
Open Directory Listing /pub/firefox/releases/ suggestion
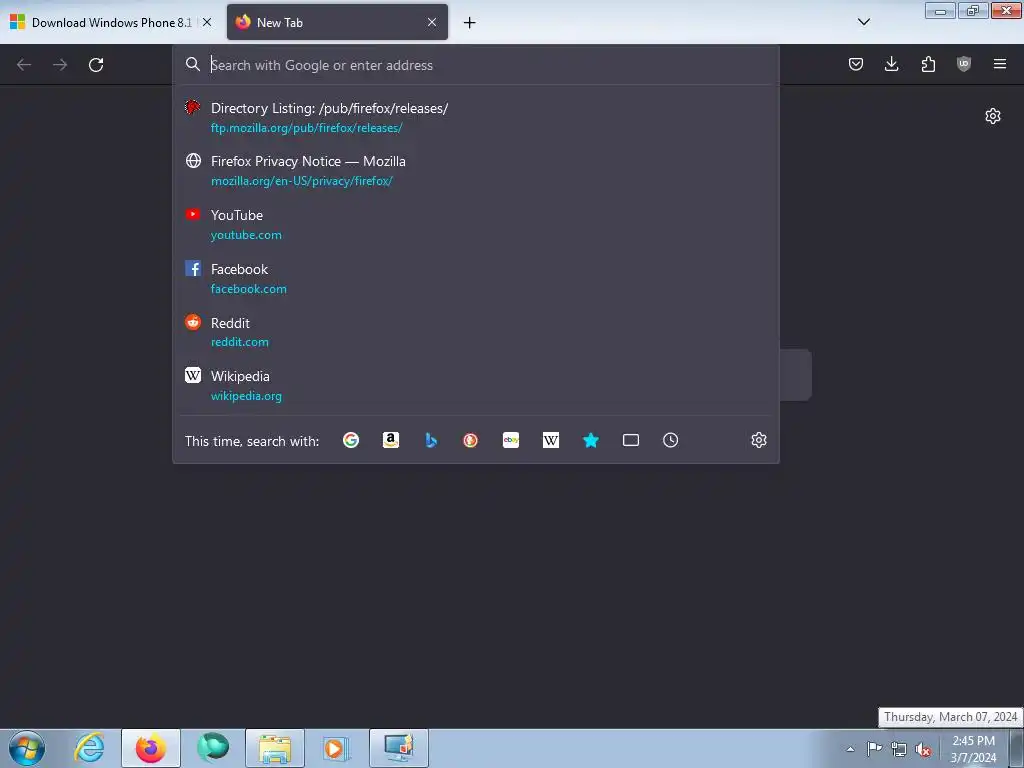[x=475, y=118]
